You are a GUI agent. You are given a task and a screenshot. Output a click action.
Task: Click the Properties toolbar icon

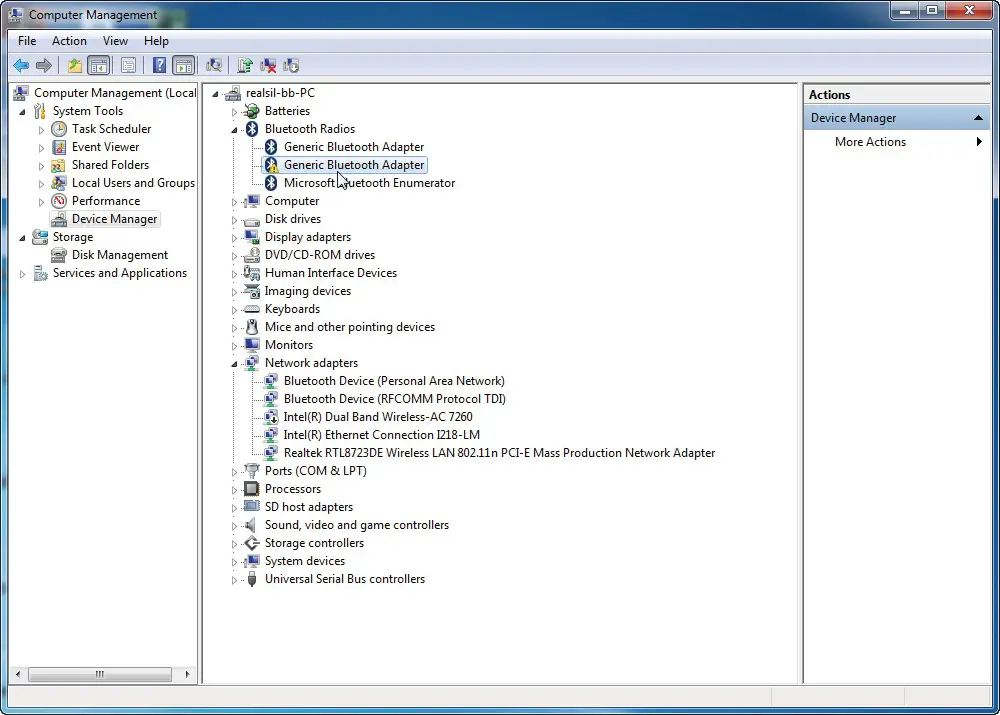[128, 66]
